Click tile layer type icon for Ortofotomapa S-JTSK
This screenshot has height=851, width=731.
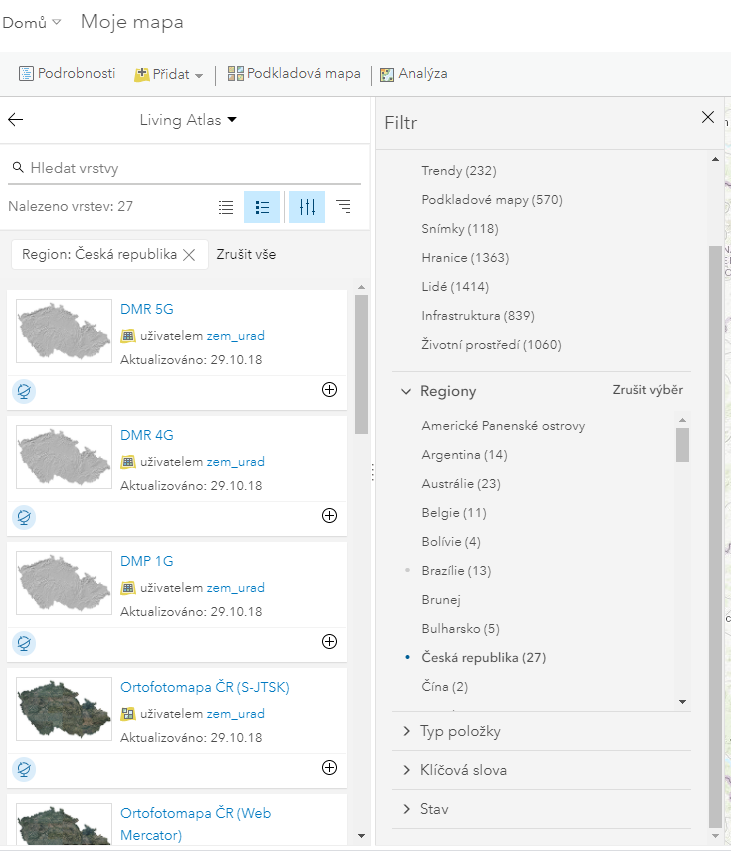[x=128, y=714]
